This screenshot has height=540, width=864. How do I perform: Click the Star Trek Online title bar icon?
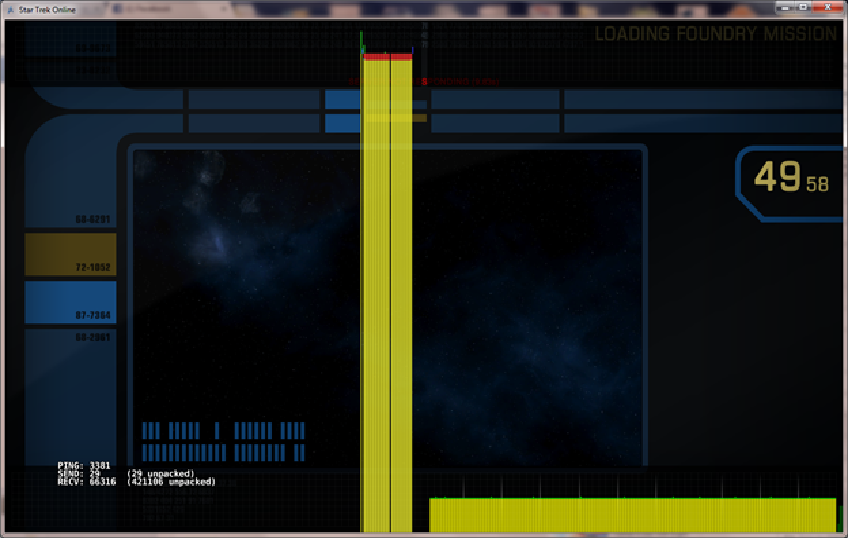[x=10, y=9]
